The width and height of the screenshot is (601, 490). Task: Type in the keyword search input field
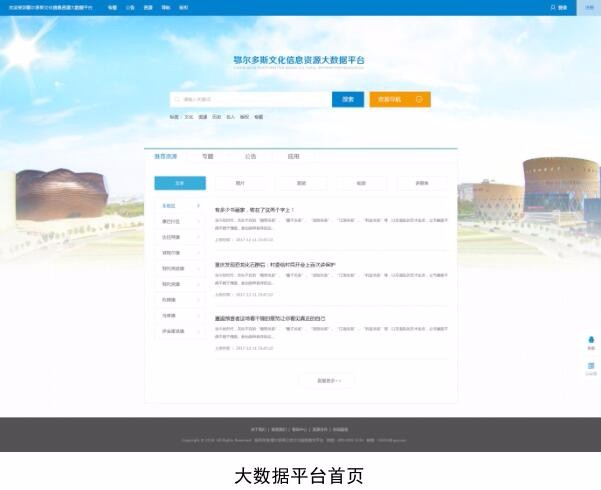point(250,99)
